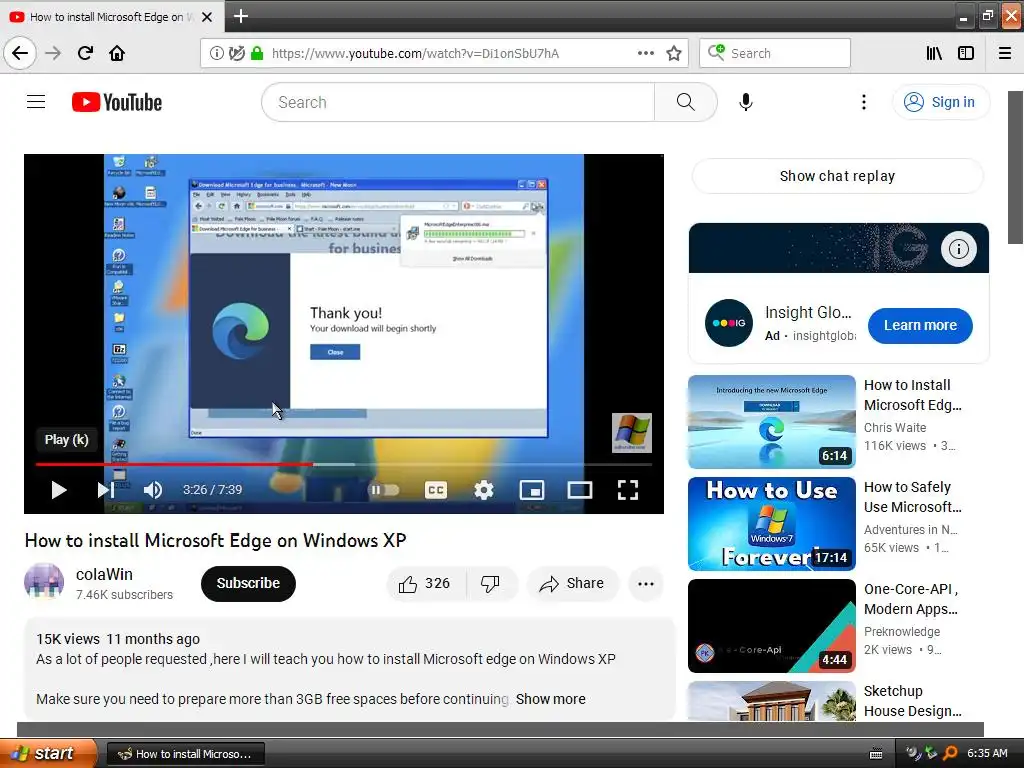Viewport: 1024px width, 768px height.
Task: Select the How to install Microsoft Edge tab
Action: point(111,17)
